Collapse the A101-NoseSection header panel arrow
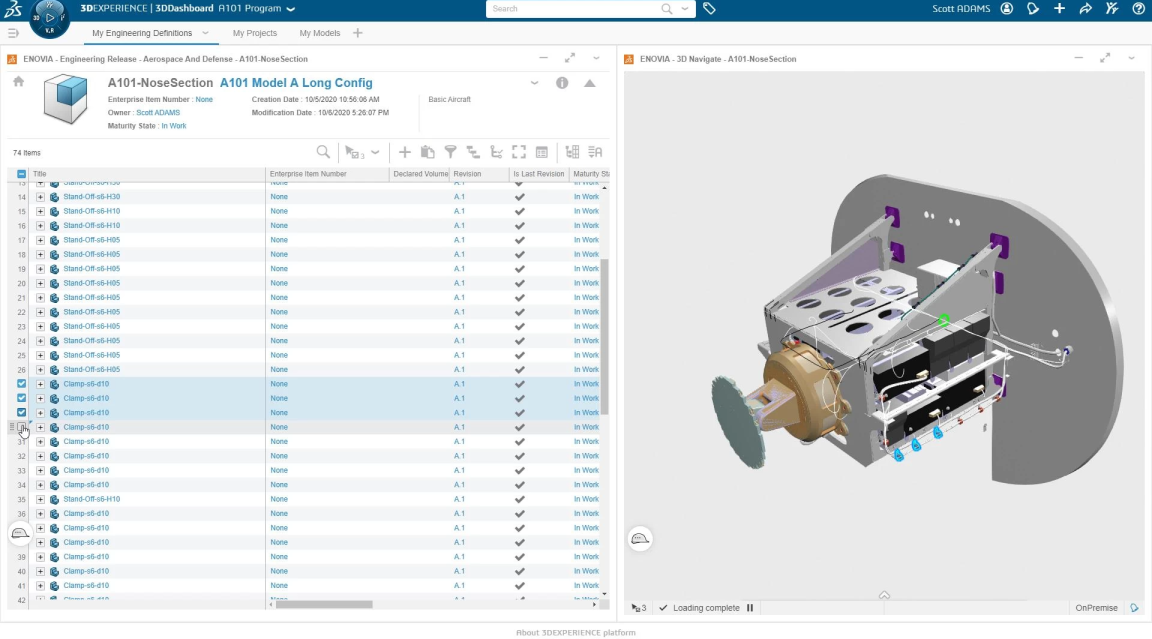The width and height of the screenshot is (1152, 639). pos(590,84)
